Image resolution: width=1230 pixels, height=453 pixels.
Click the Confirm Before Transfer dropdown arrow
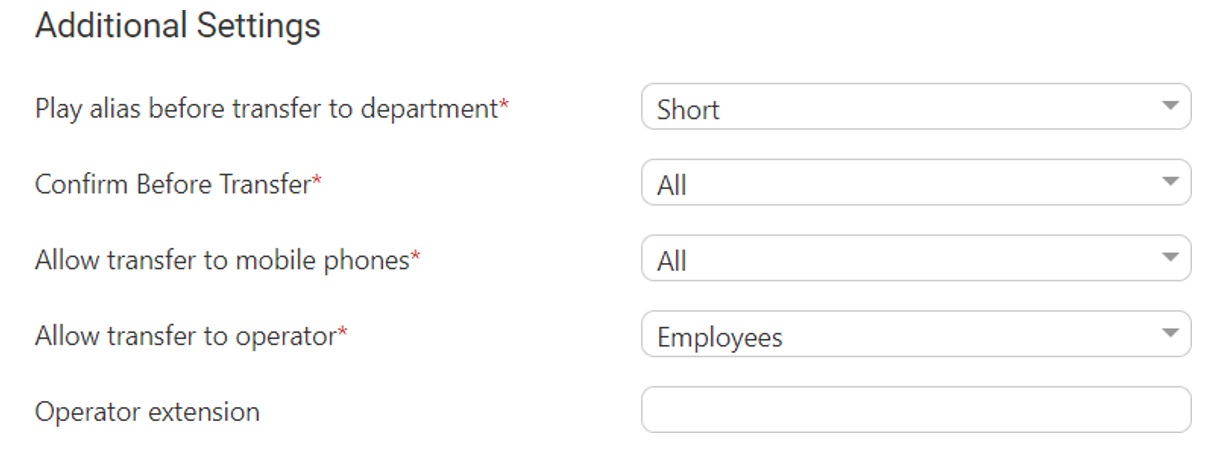1170,182
